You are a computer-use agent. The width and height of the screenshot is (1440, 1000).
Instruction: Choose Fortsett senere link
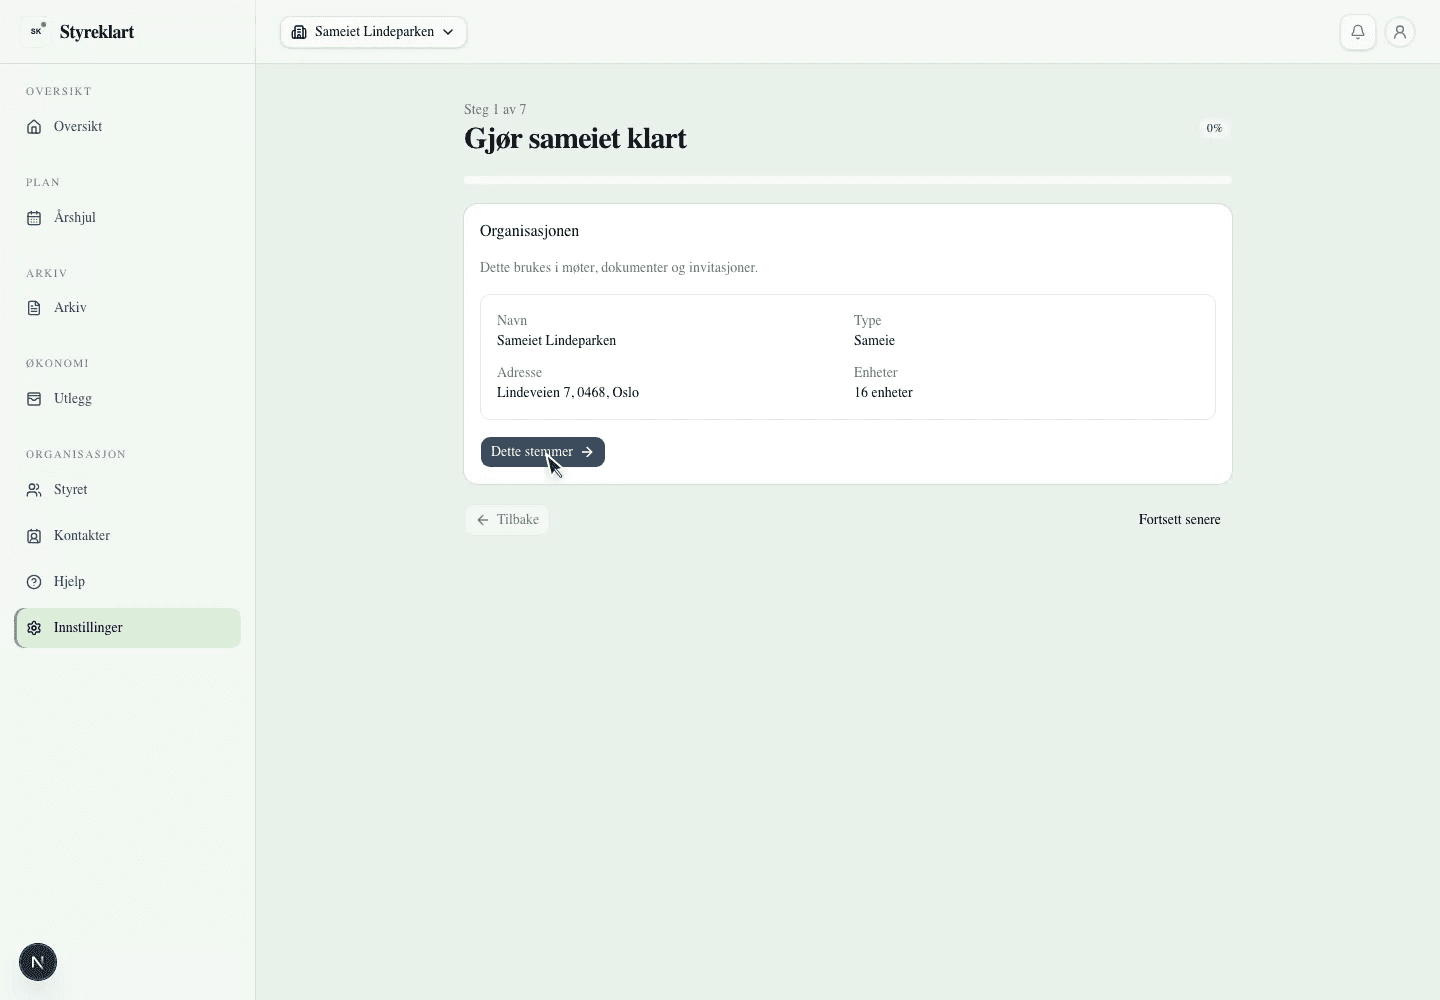[1179, 520]
